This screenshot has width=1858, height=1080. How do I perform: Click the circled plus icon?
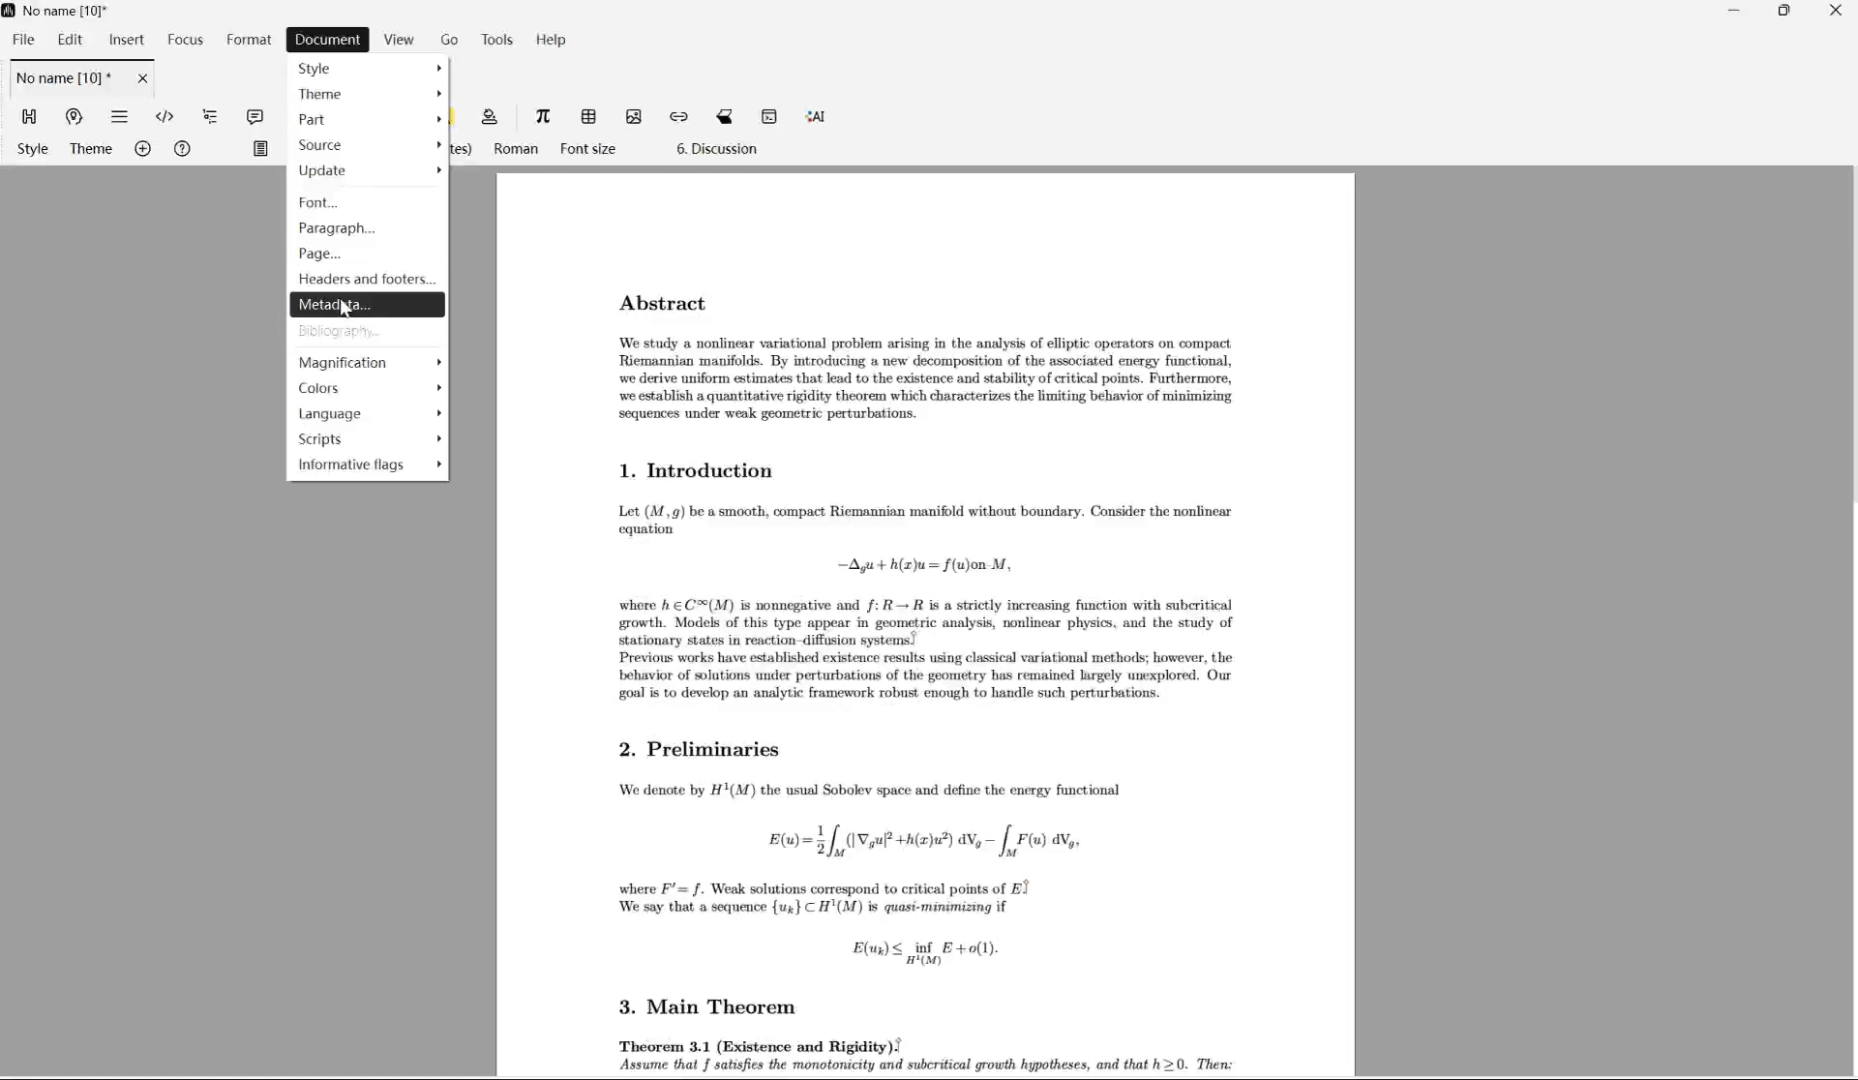(143, 149)
